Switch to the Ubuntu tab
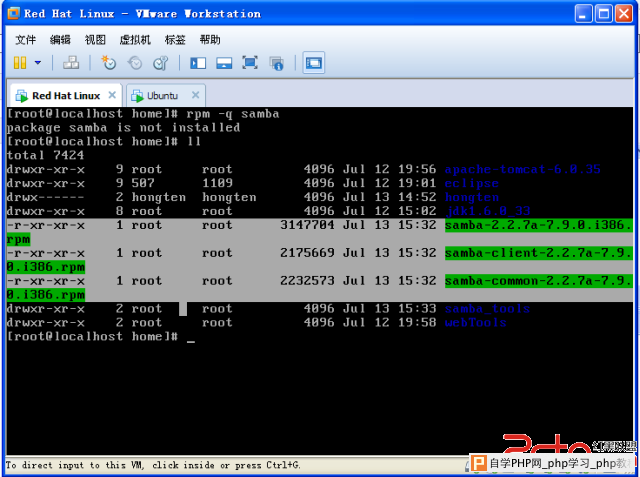The image size is (640, 477). point(162,96)
